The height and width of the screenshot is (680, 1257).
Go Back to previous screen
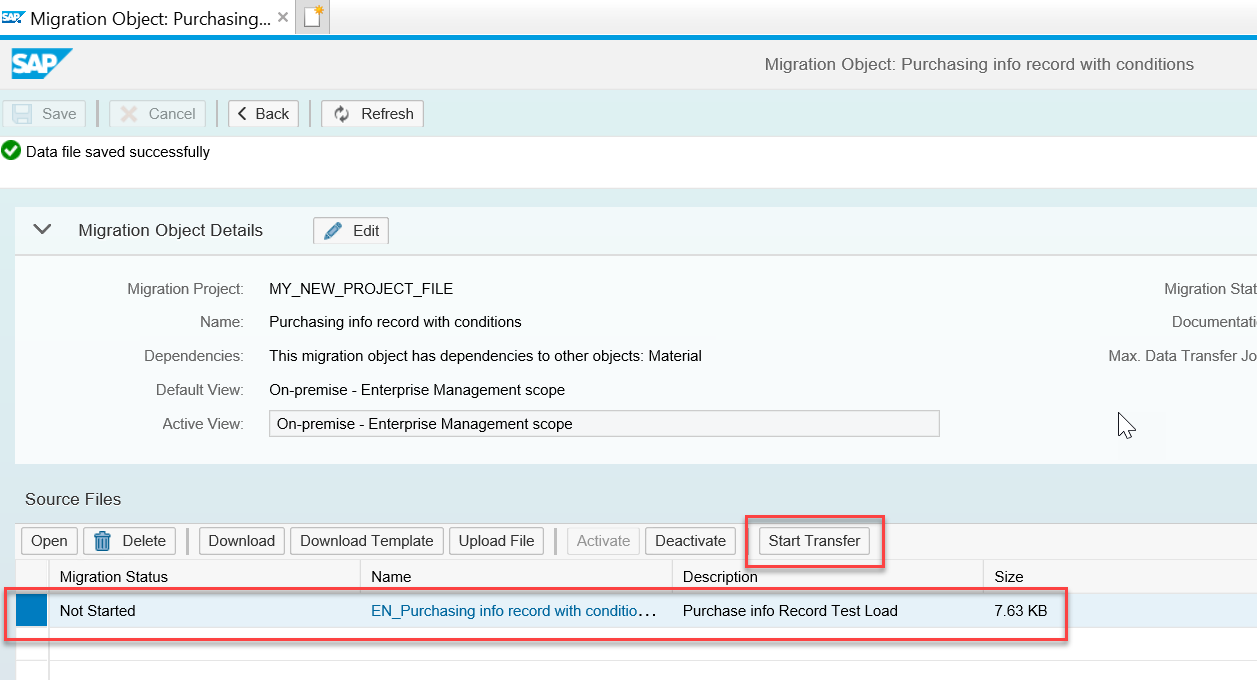(x=263, y=114)
